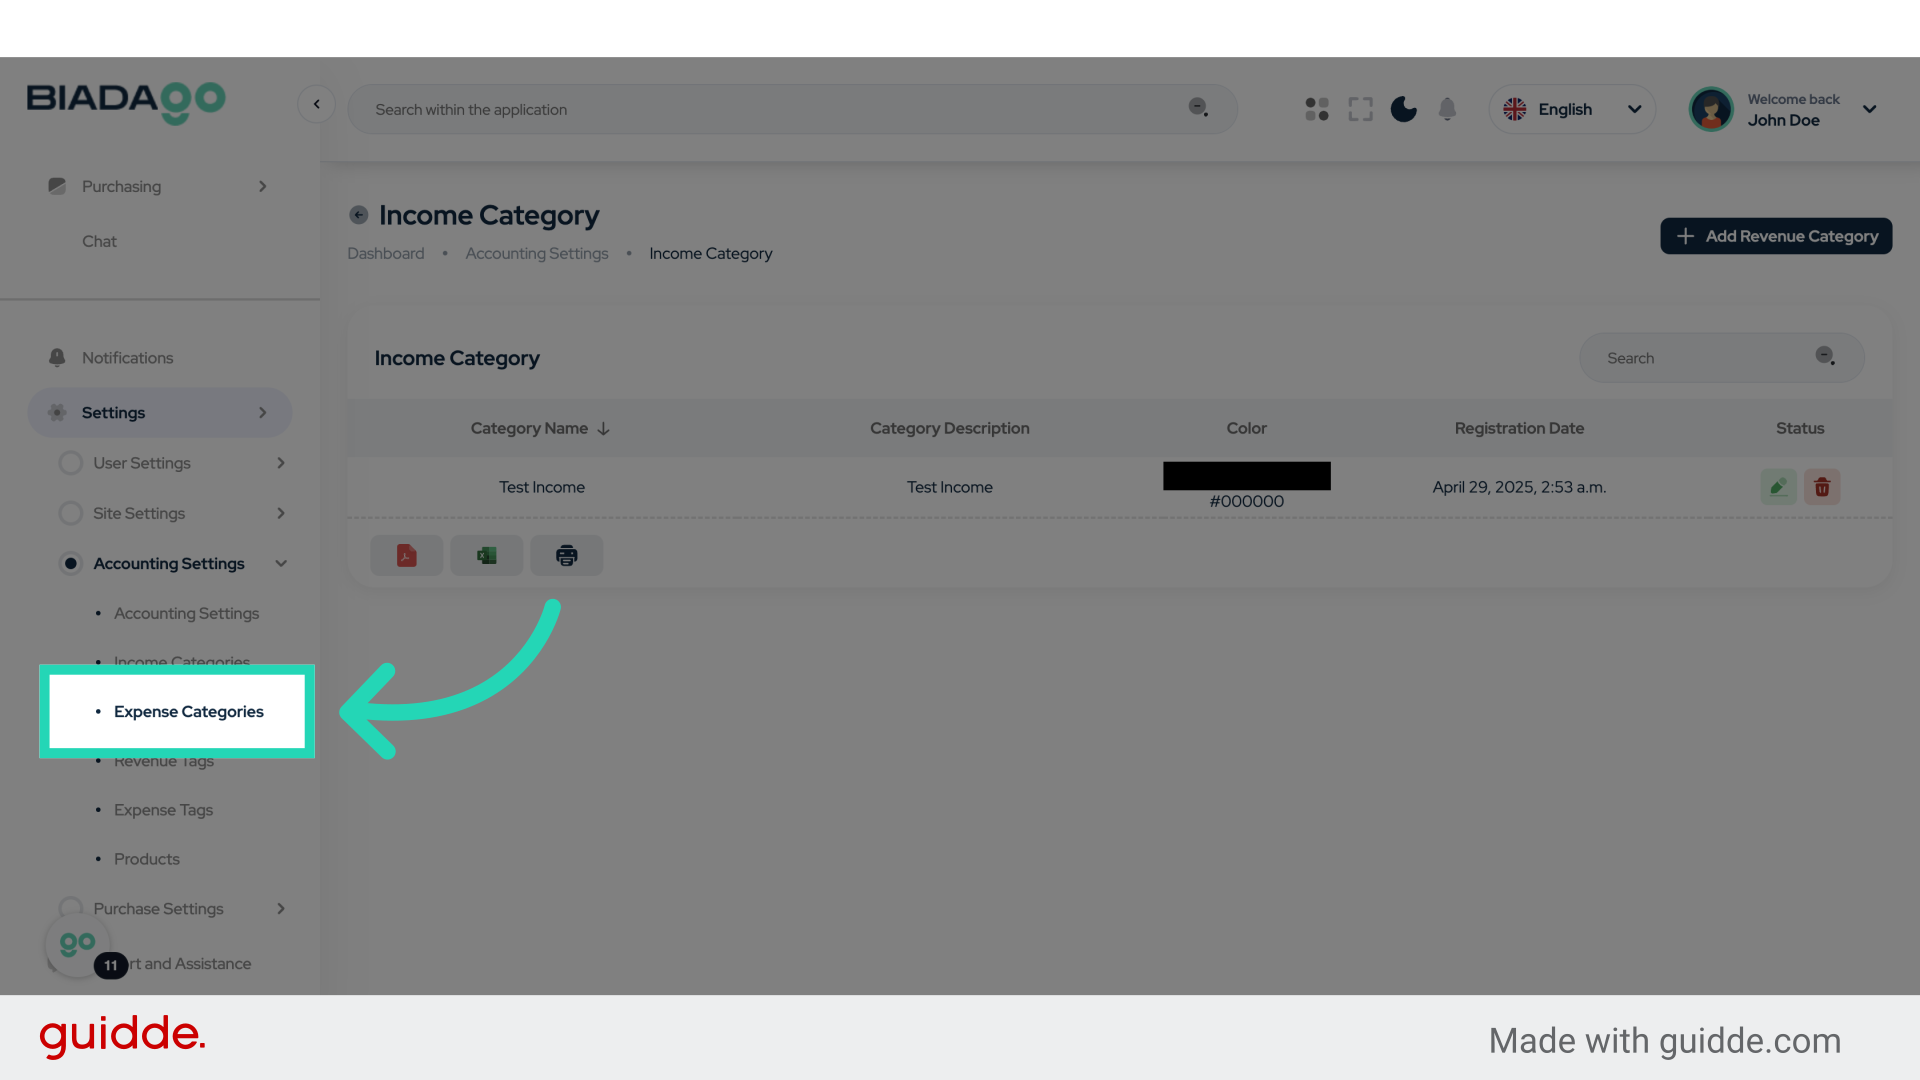
Task: Collapse the left sidebar with the back arrow
Action: click(317, 104)
